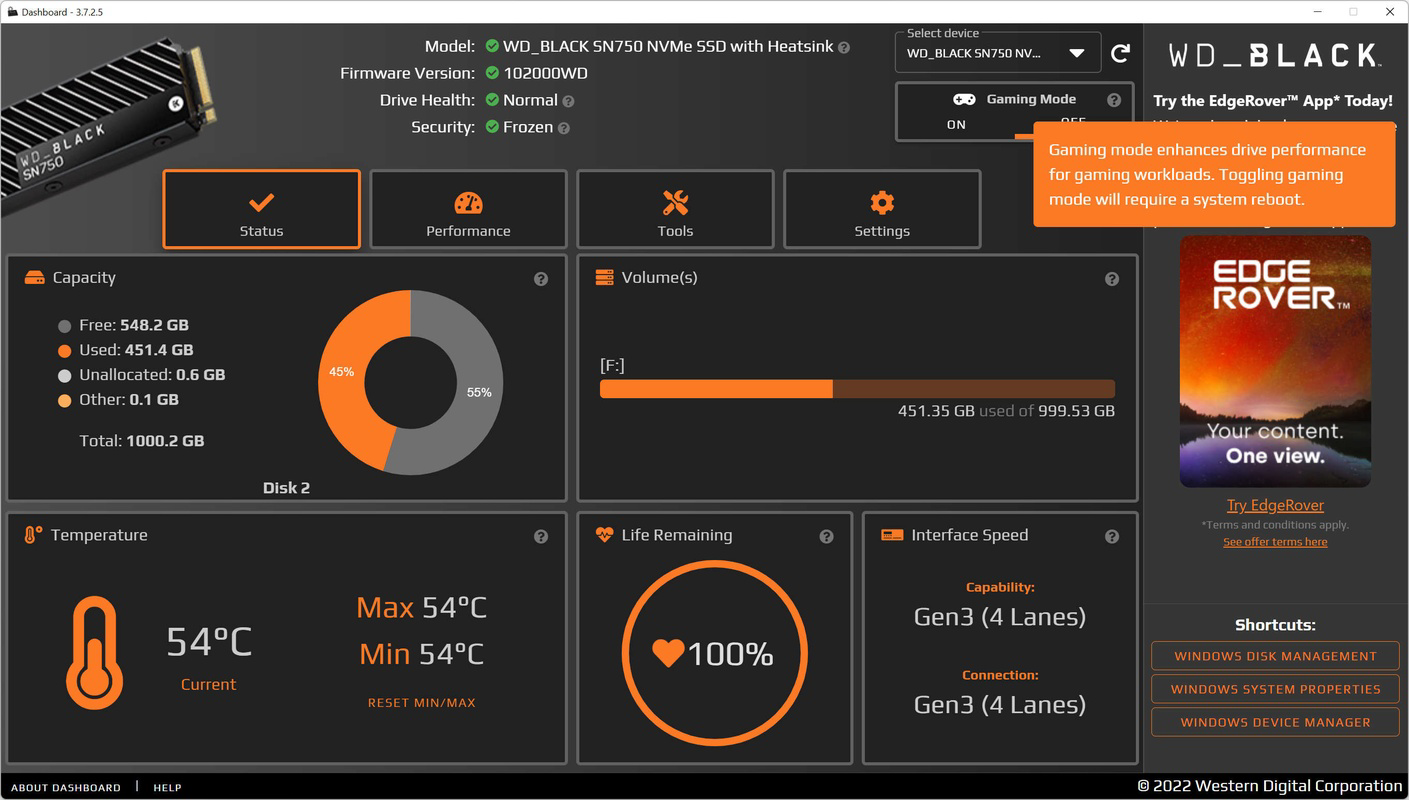Click the F: volume usage bar
This screenshot has height=800, width=1409.
pos(857,389)
